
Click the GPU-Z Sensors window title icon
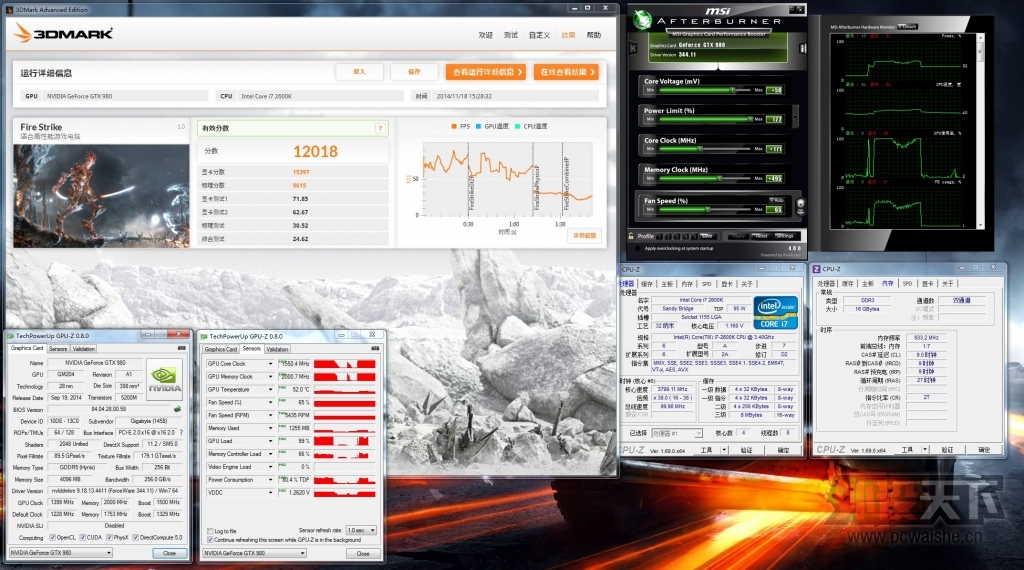pos(204,336)
